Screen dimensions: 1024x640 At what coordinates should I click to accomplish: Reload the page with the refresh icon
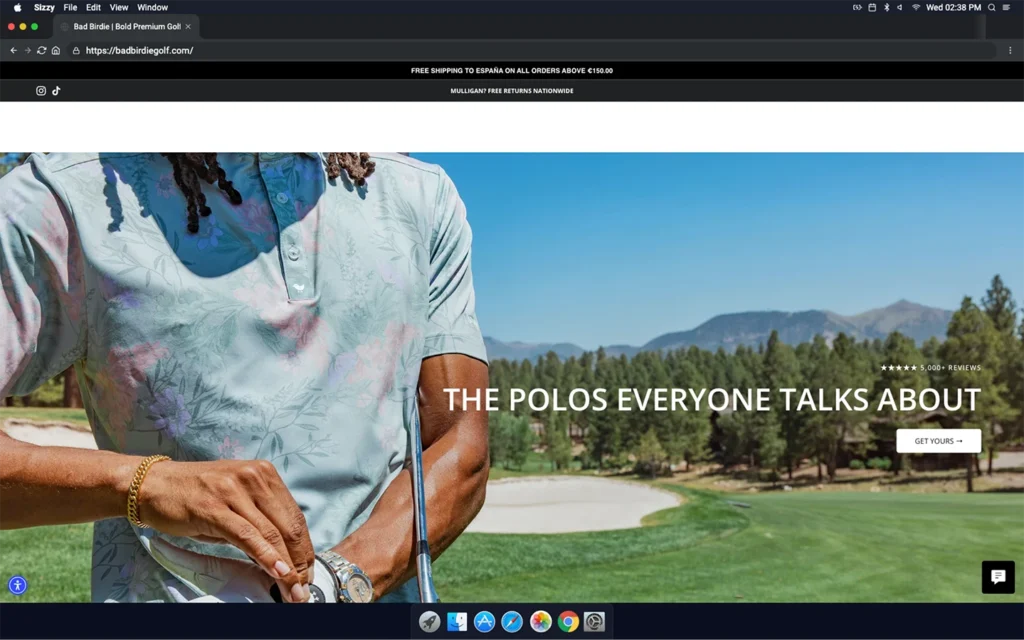42,50
